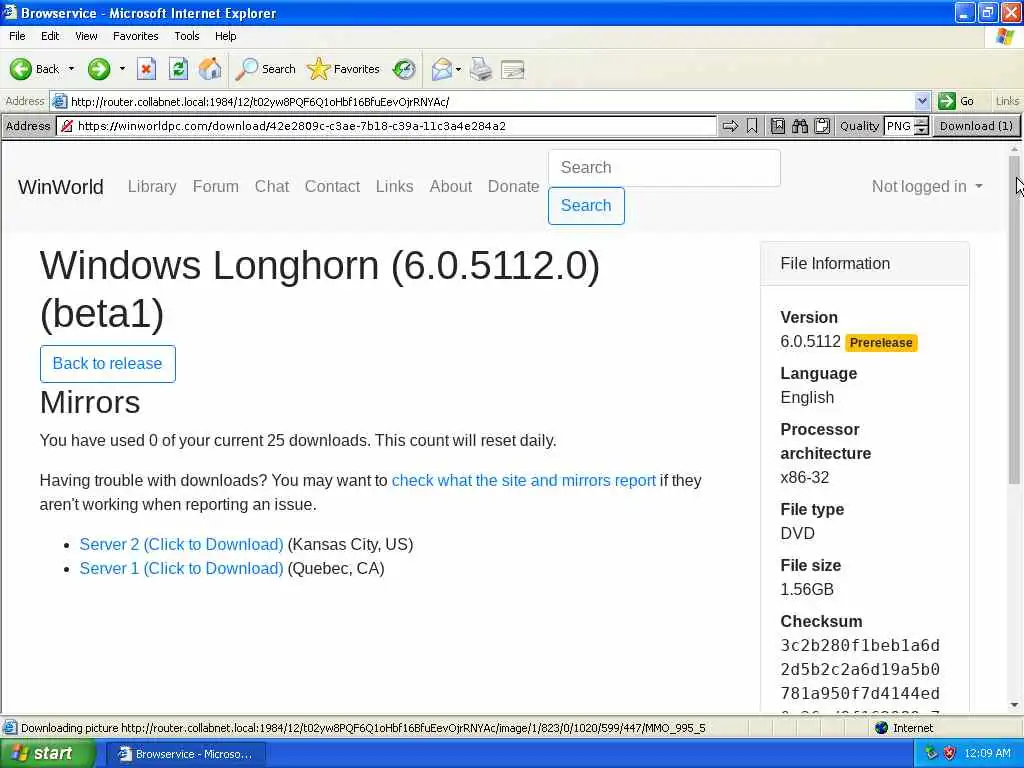The image size is (1024, 768).
Task: Open the Help menu
Action: [225, 36]
